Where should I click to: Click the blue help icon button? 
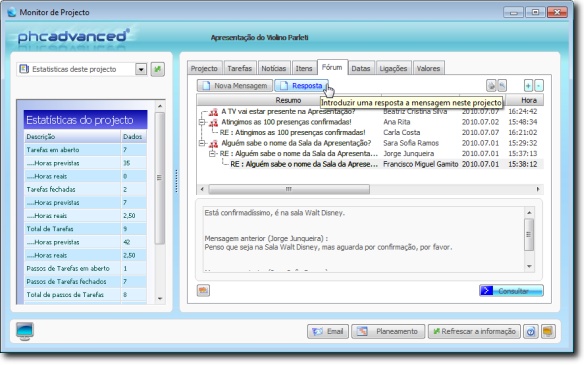[531, 331]
